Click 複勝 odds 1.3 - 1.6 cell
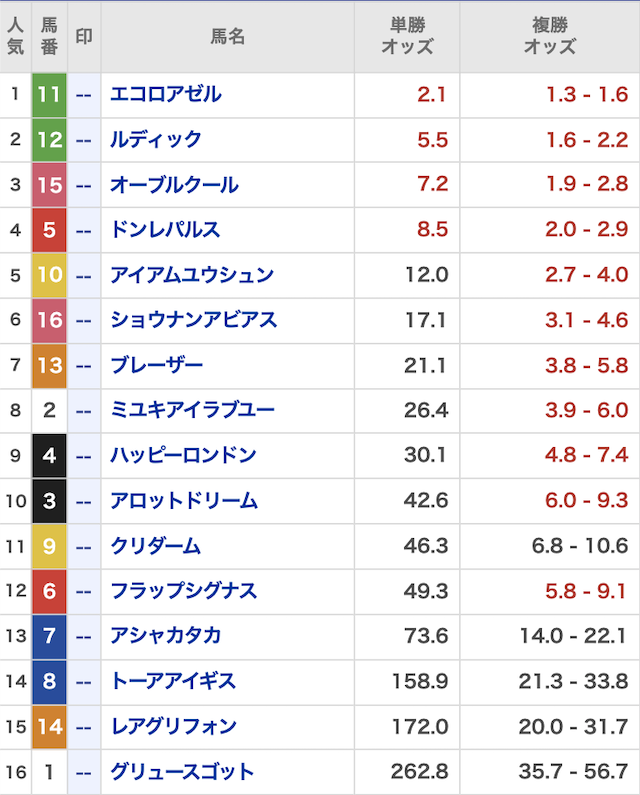 [x=586, y=95]
